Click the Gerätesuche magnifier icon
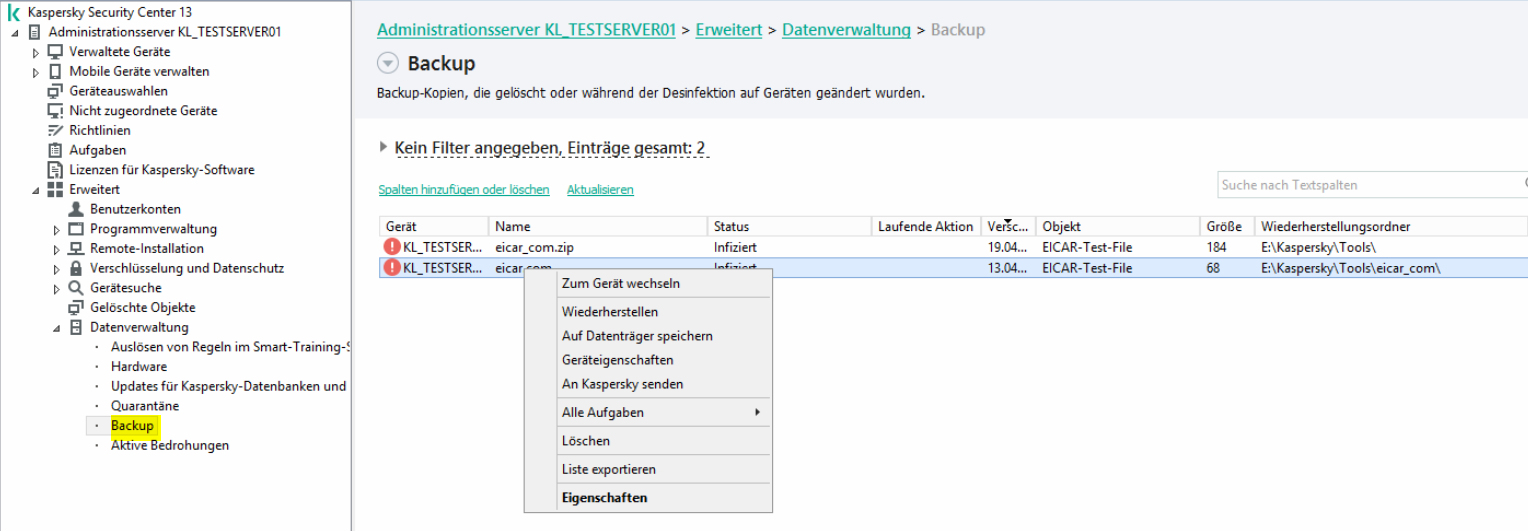Viewport: 1528px width, 531px height. (76, 288)
